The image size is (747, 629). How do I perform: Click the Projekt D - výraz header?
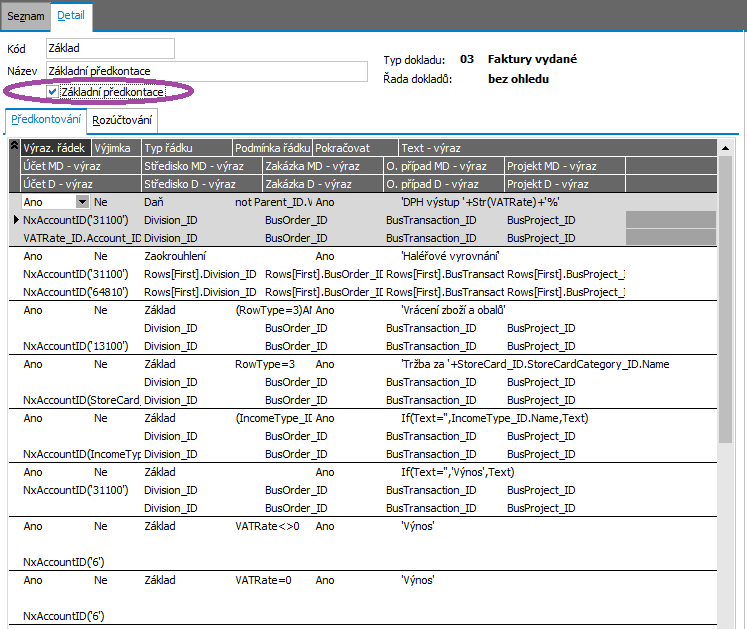click(564, 184)
